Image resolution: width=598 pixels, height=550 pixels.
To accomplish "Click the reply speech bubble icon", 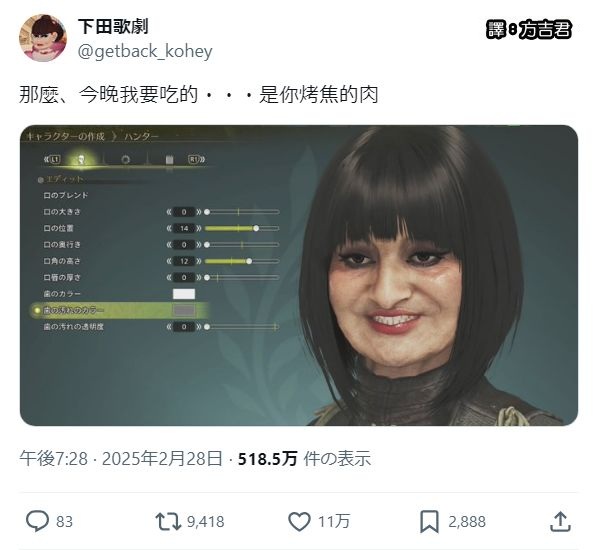I will click(x=37, y=521).
